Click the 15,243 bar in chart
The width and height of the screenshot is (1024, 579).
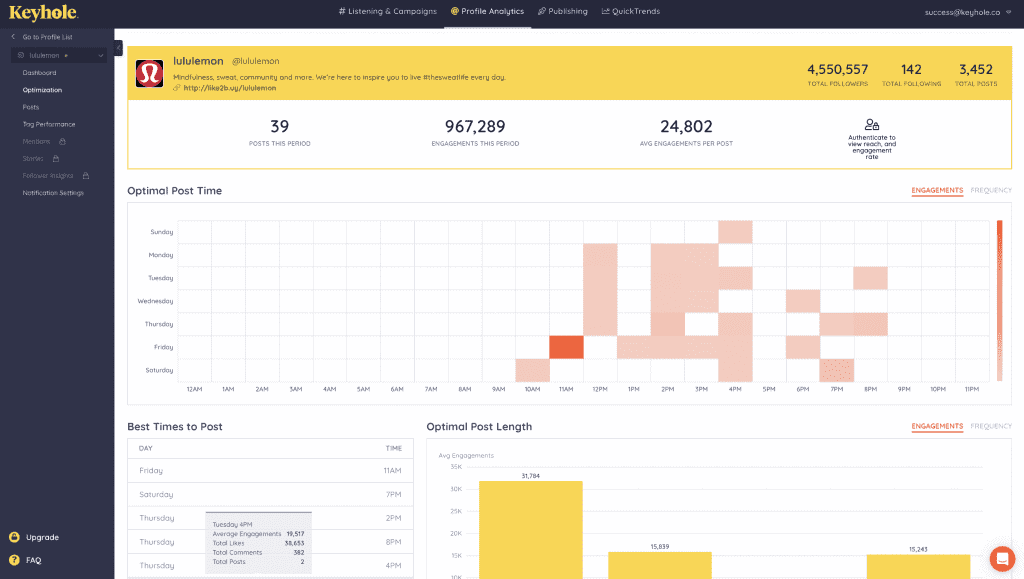point(918,567)
